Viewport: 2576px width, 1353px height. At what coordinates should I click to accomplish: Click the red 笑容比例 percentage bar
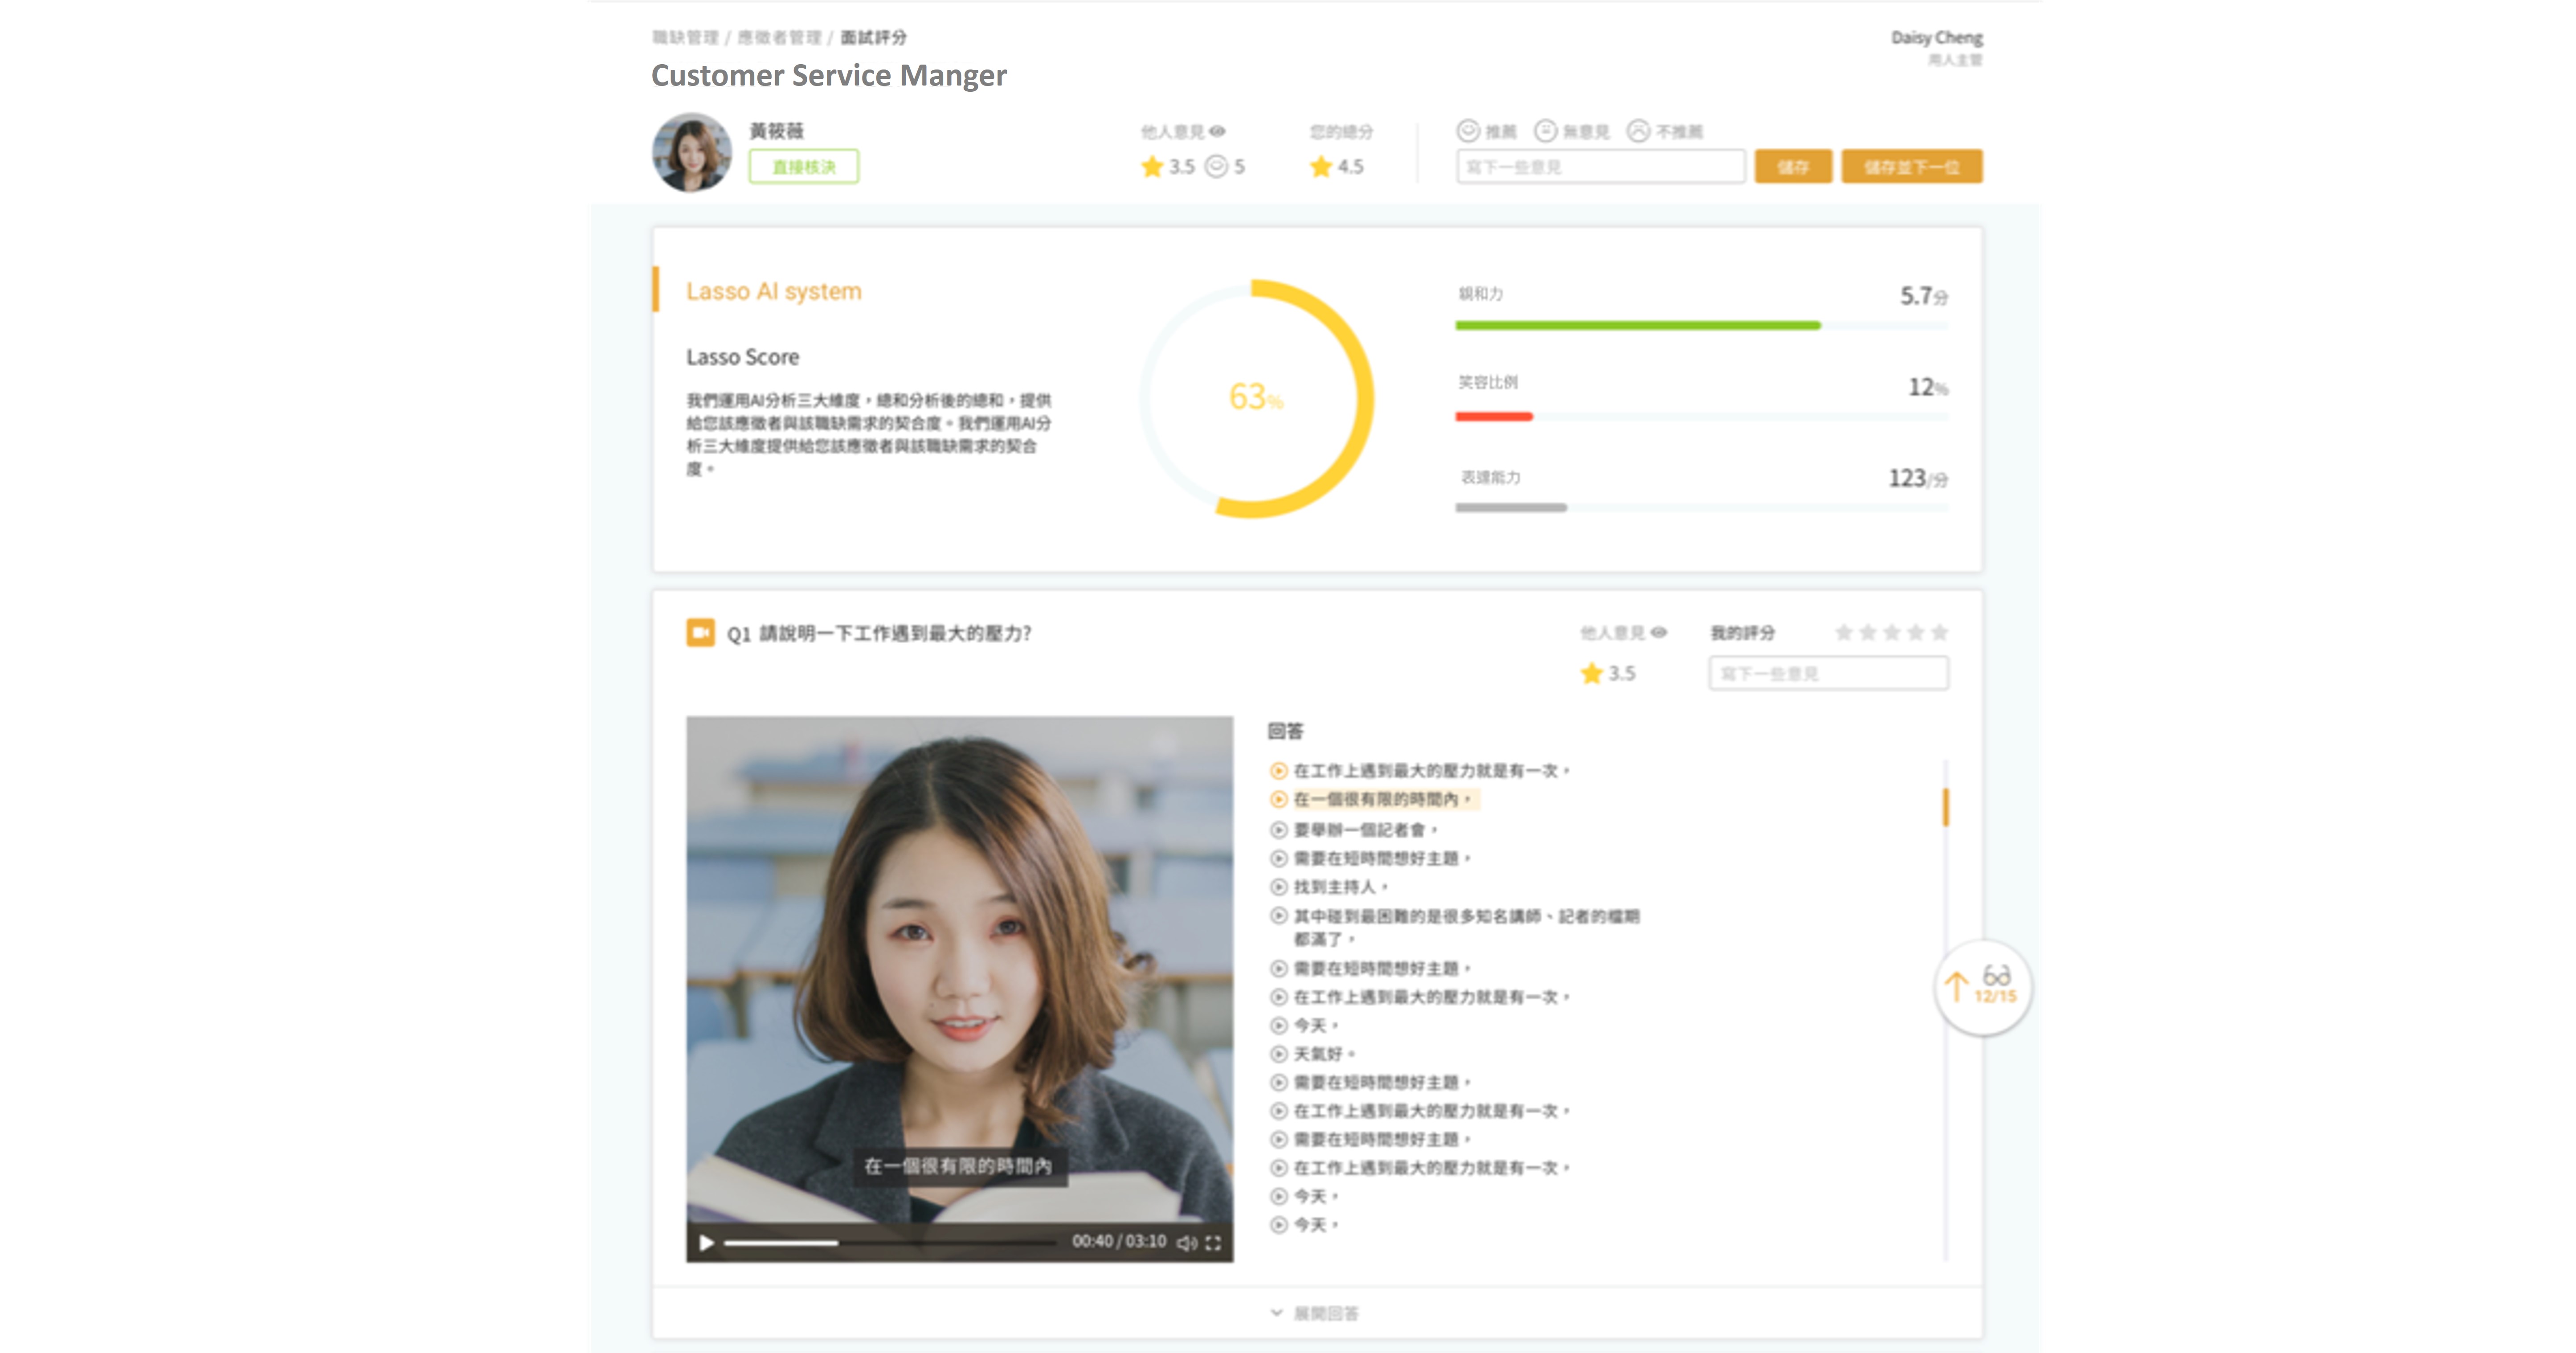point(1493,416)
